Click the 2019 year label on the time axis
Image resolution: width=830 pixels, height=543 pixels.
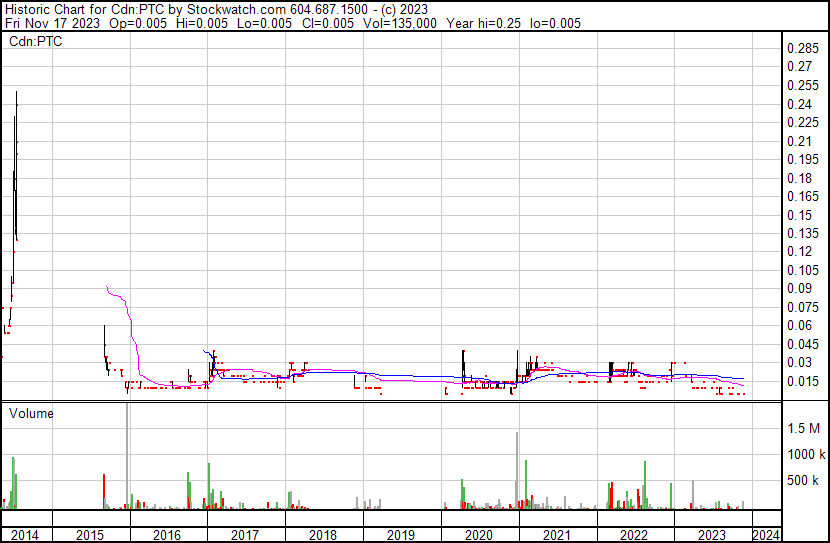click(401, 535)
